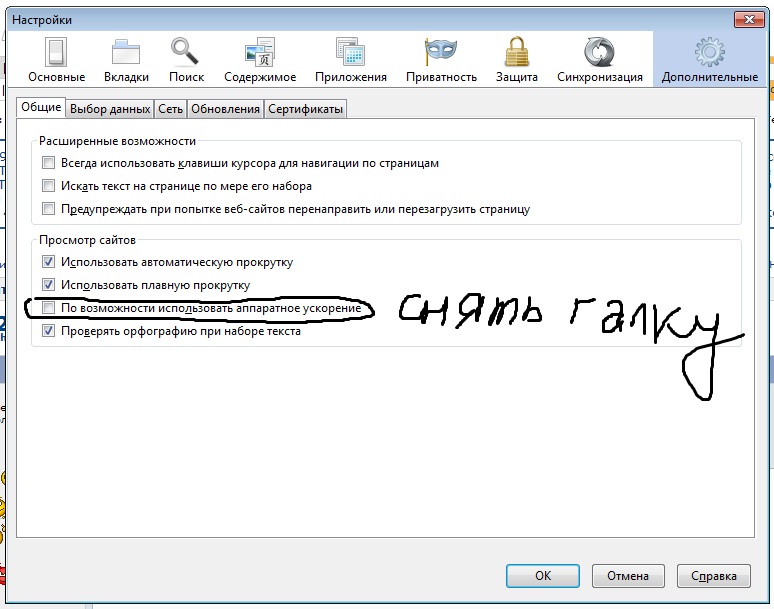Open the Основные settings panel
The image size is (774, 609).
click(x=56, y=60)
